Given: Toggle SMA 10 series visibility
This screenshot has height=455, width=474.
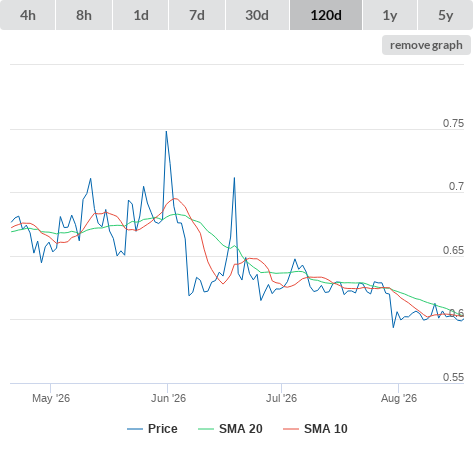Looking at the screenshot, I should (326, 429).
